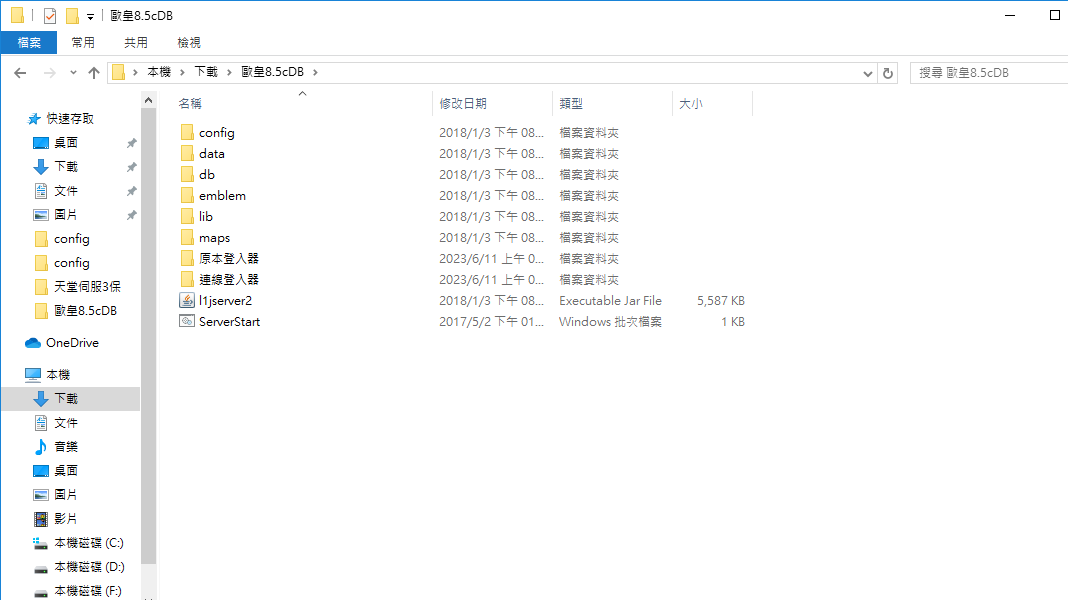
Task: Open the address bar history dropdown
Action: [x=867, y=73]
